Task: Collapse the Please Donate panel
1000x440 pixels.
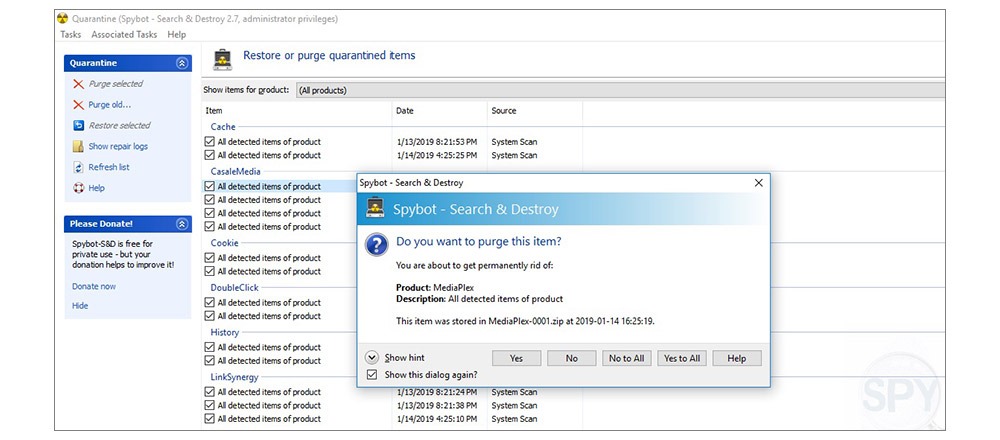Action: (182, 224)
